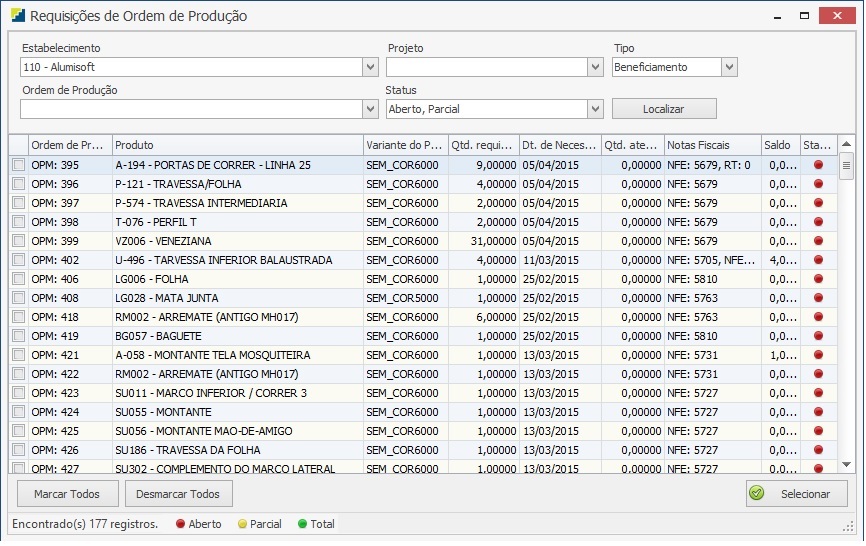The image size is (866, 546).
Task: Check the box for OPM: 395 row
Action: click(x=18, y=165)
